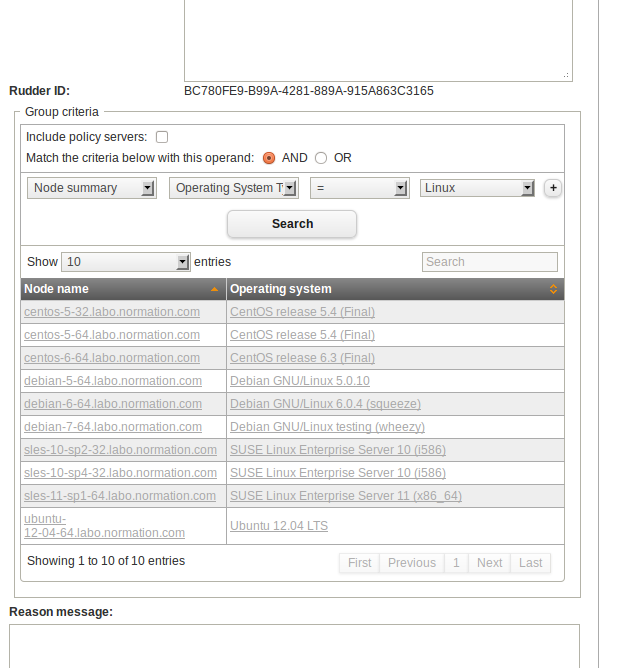Go to Last page of results
621x668 pixels.
530,563
